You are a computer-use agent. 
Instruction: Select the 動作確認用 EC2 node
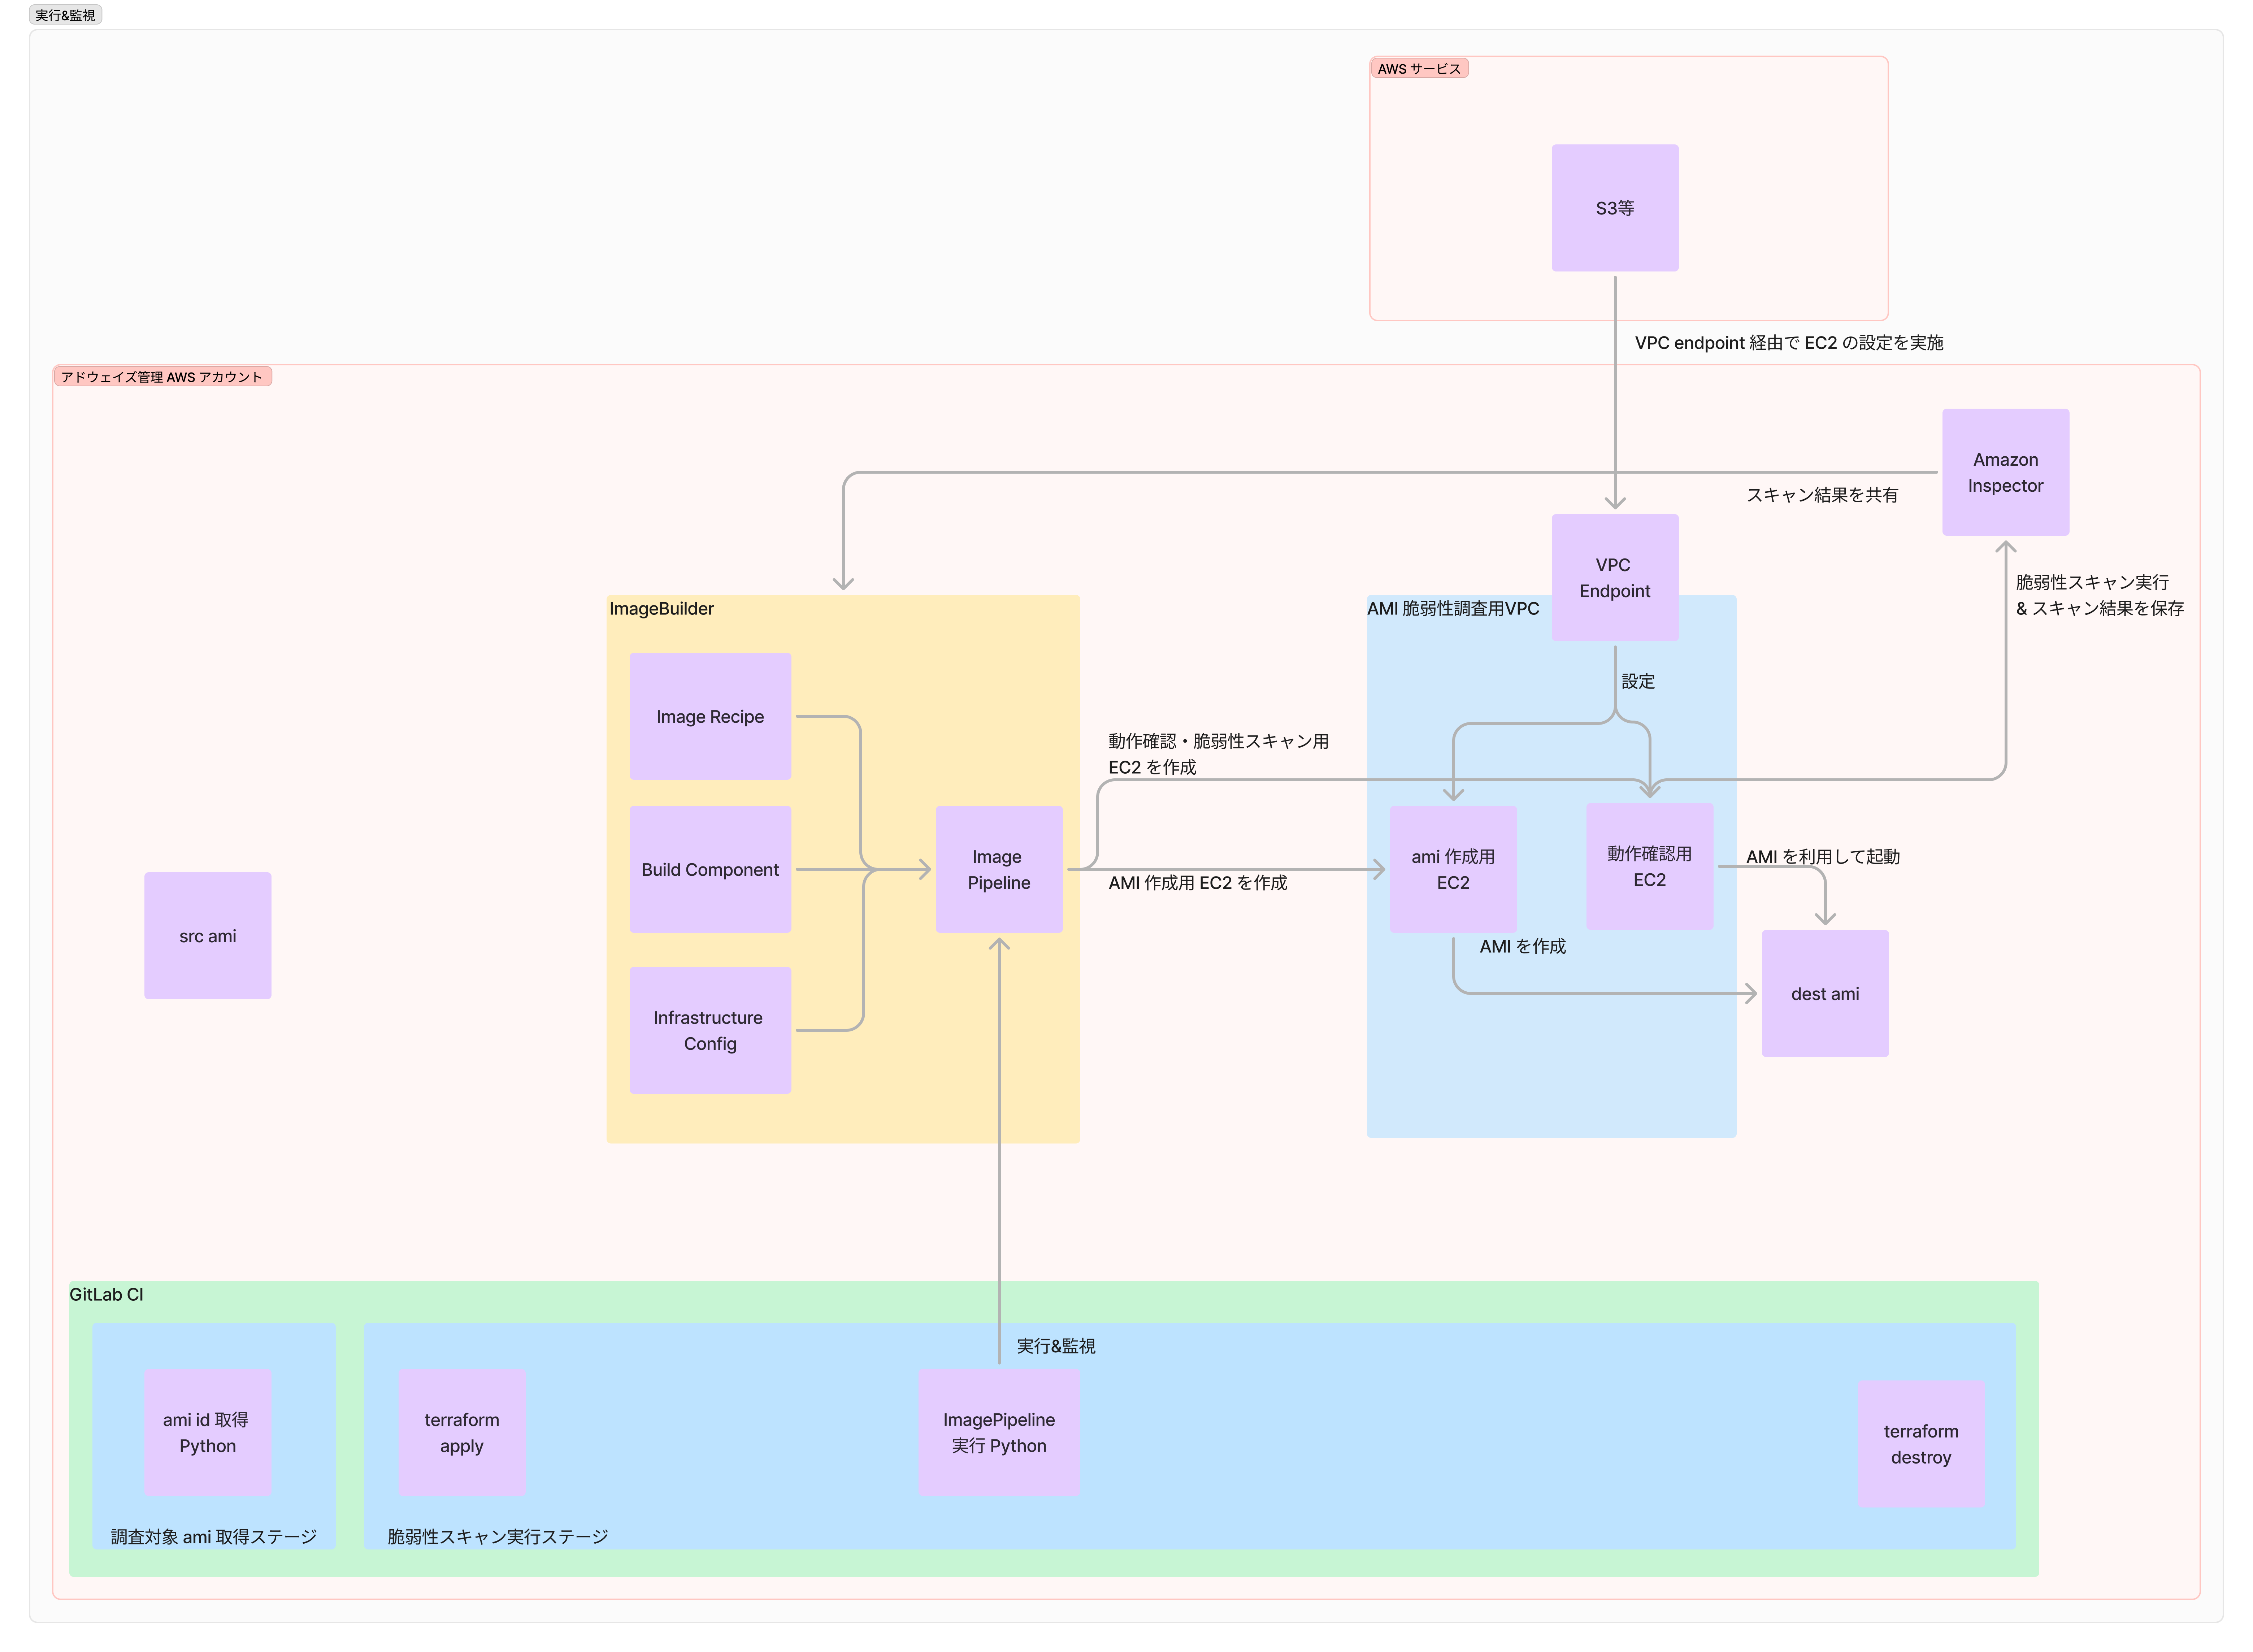point(1649,866)
